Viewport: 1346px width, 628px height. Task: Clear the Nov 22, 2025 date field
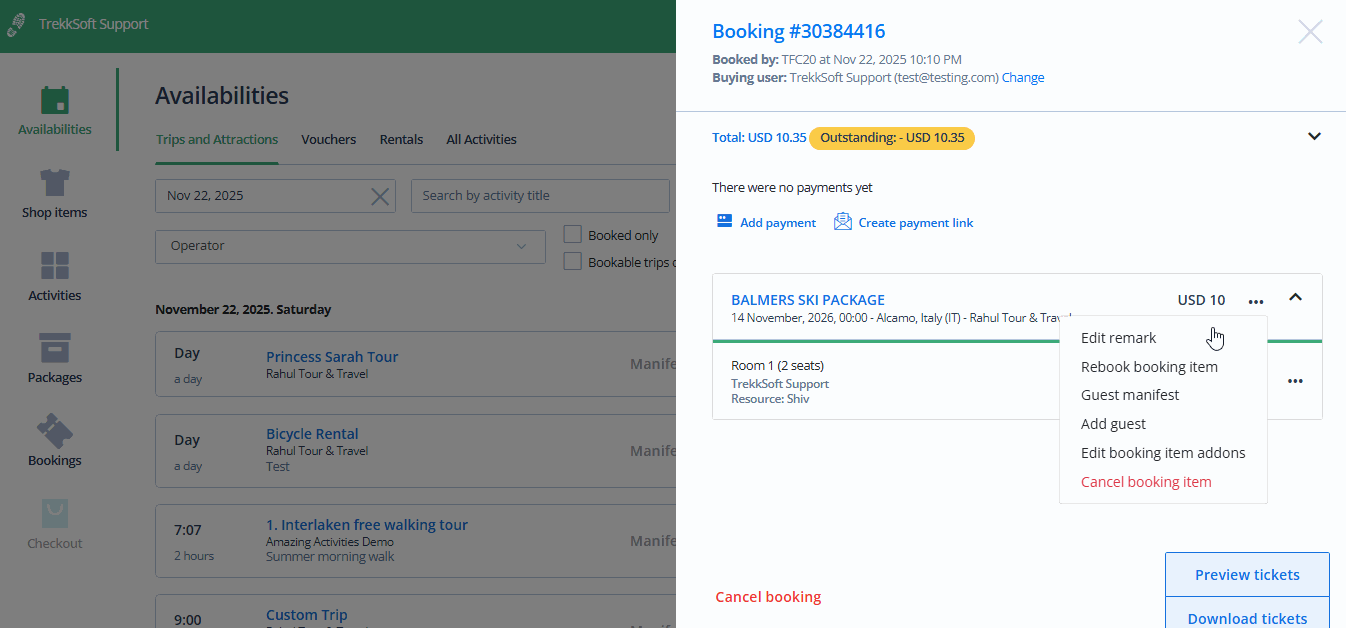(380, 196)
